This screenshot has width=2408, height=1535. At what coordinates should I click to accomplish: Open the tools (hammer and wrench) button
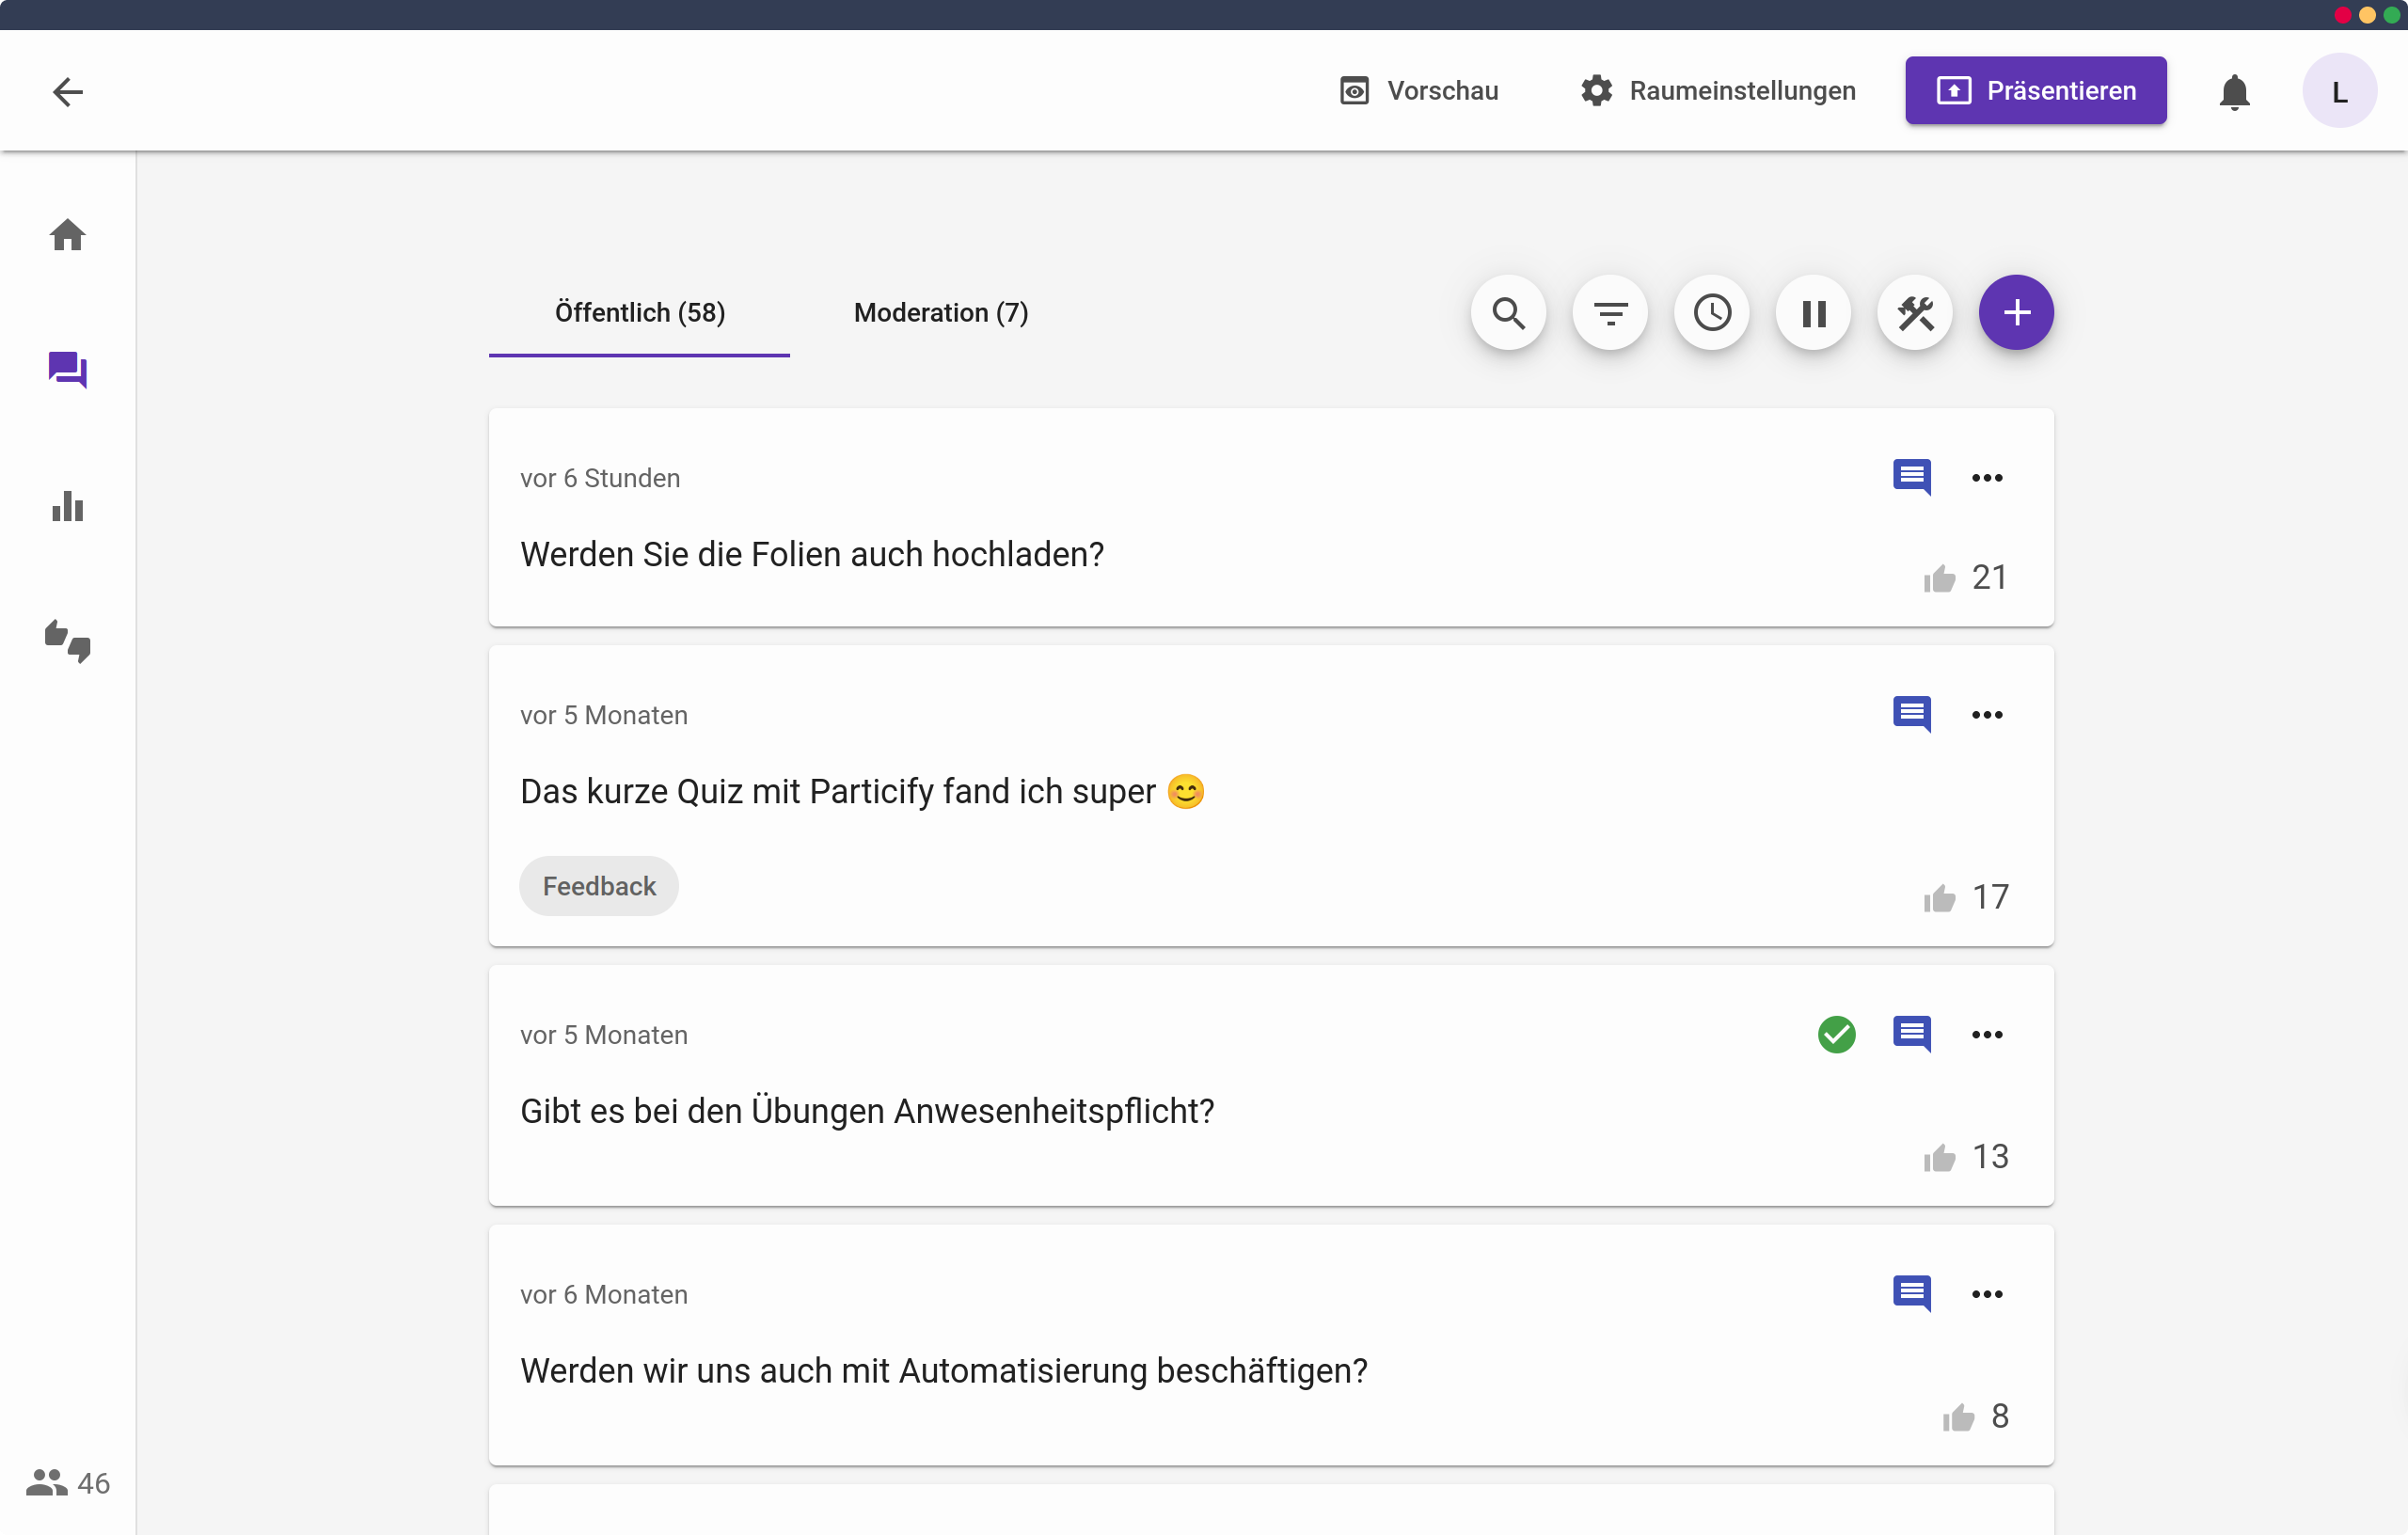pos(1915,313)
